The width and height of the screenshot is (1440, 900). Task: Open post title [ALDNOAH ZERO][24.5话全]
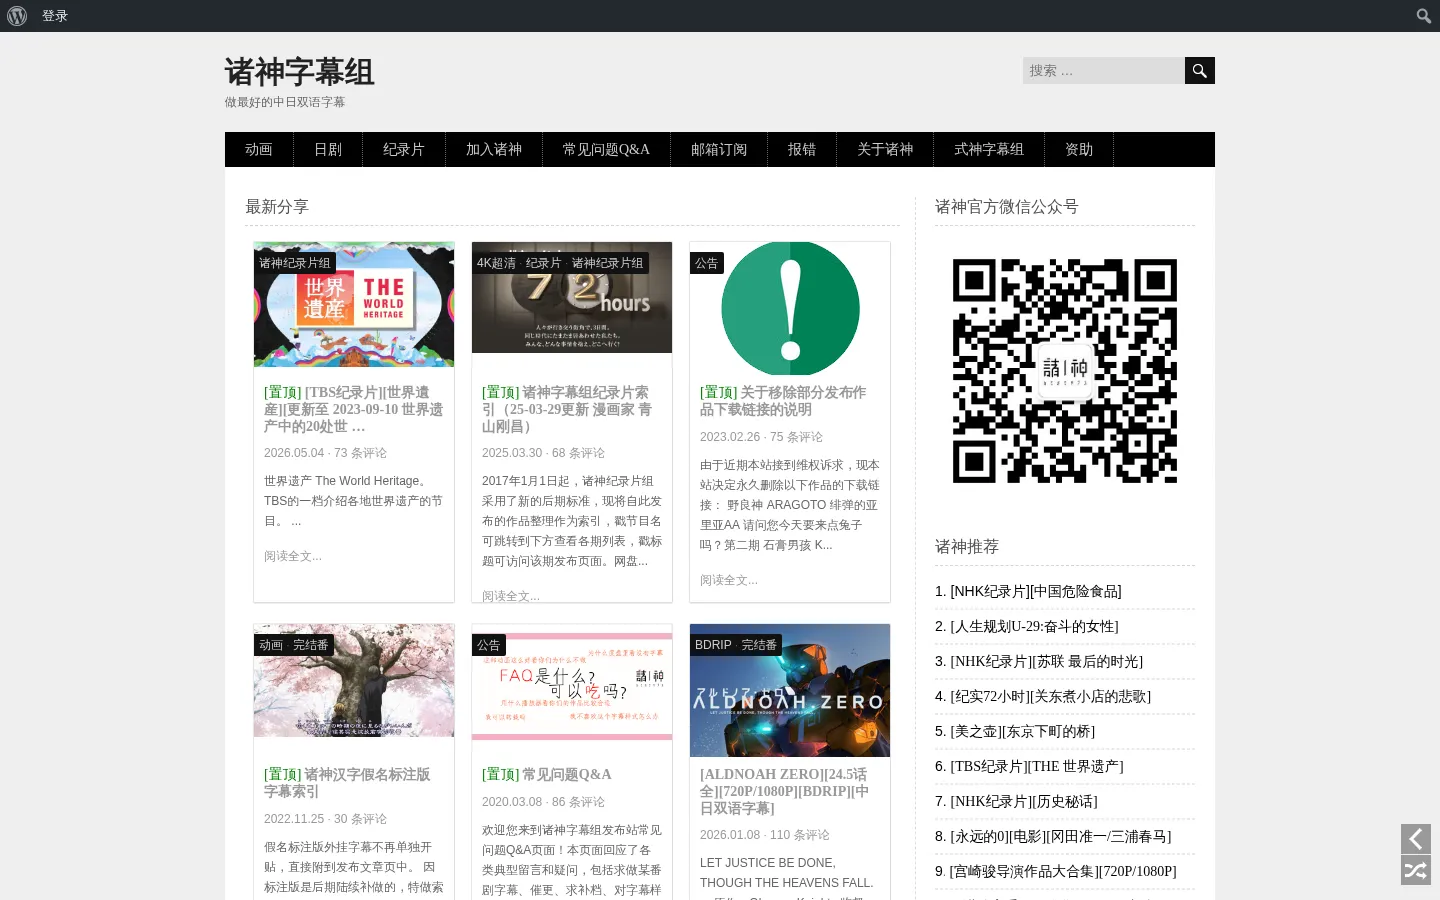pos(785,791)
